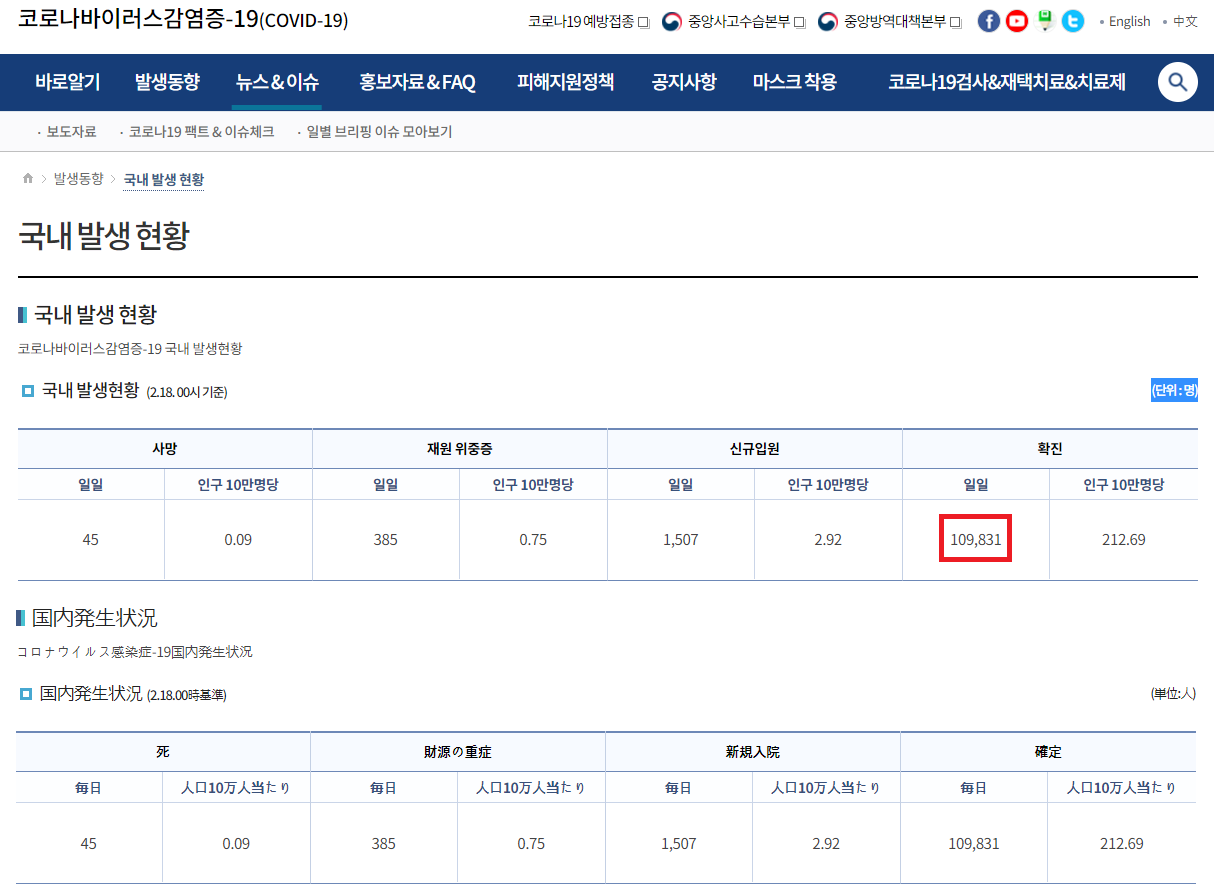Go to the 피해지원정책 menu
1214x889 pixels.
click(566, 82)
